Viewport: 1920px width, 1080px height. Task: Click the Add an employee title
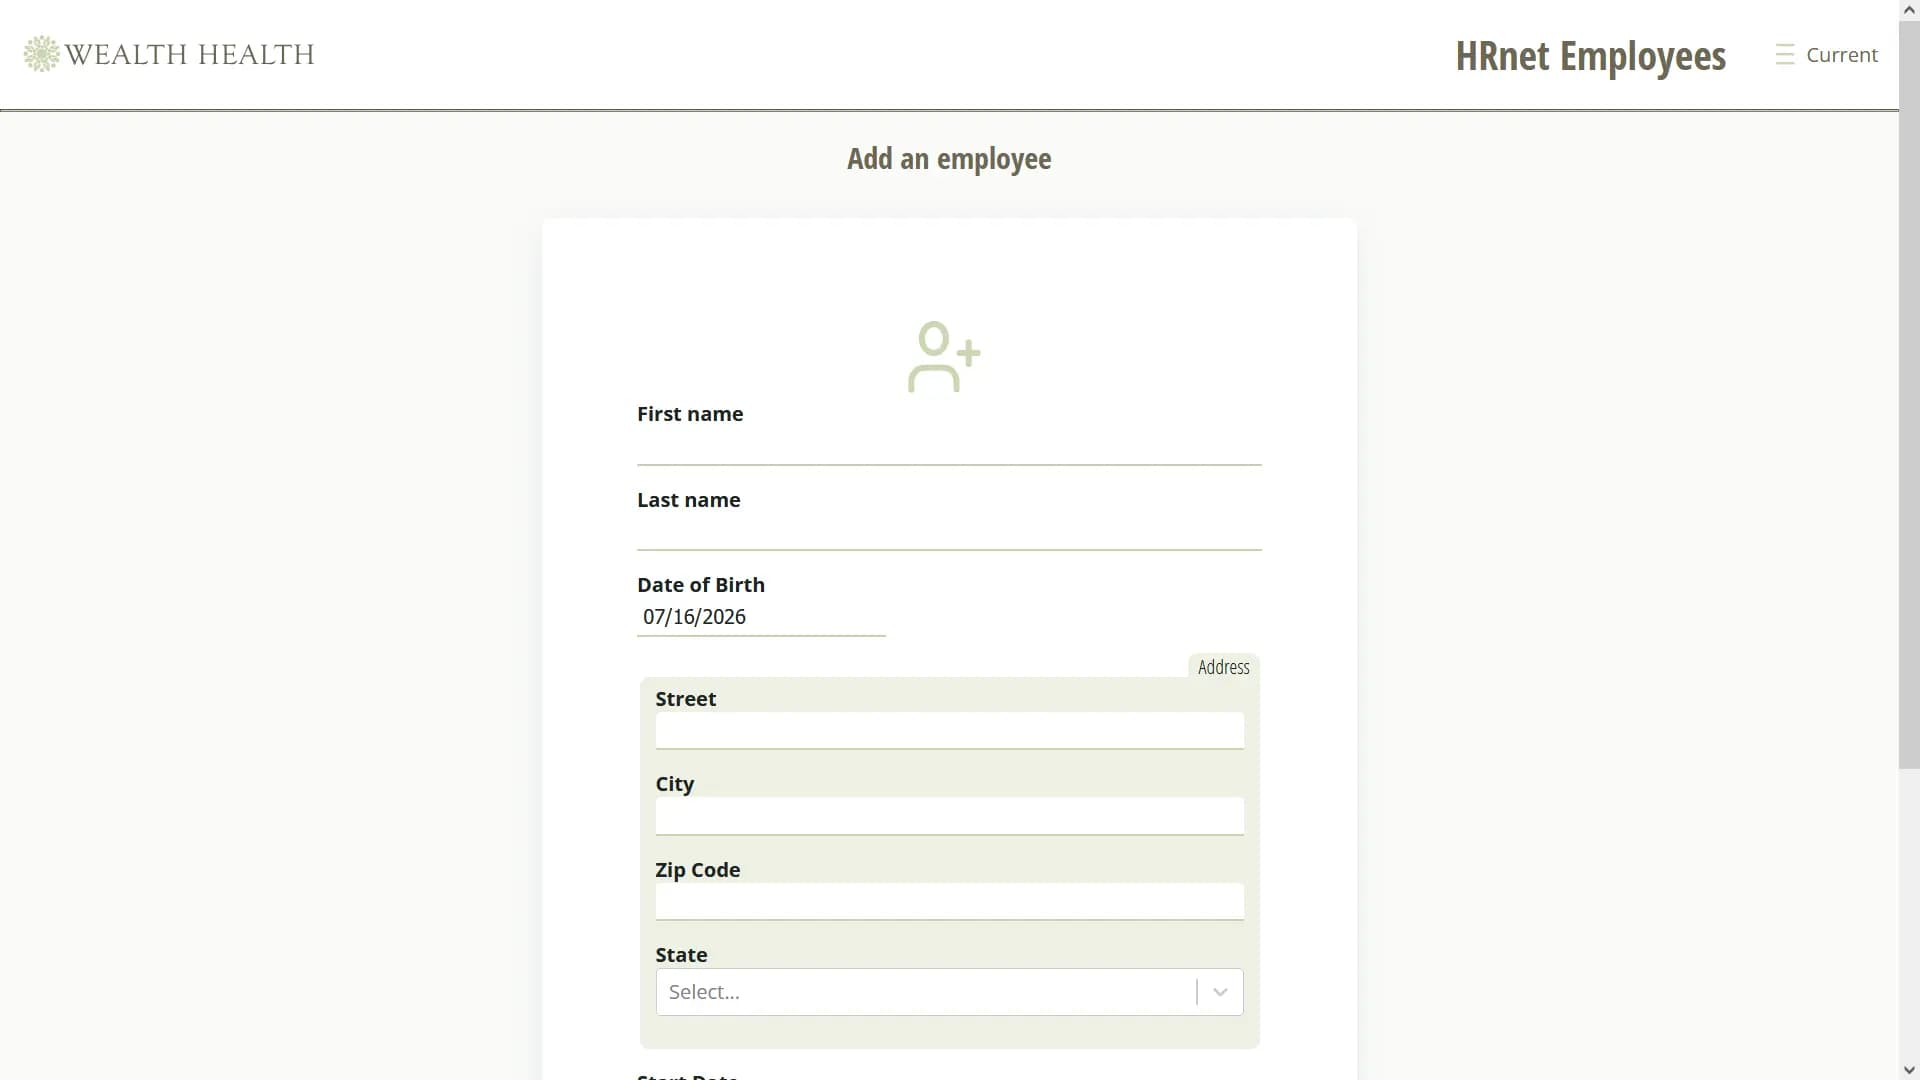pyautogui.click(x=949, y=159)
